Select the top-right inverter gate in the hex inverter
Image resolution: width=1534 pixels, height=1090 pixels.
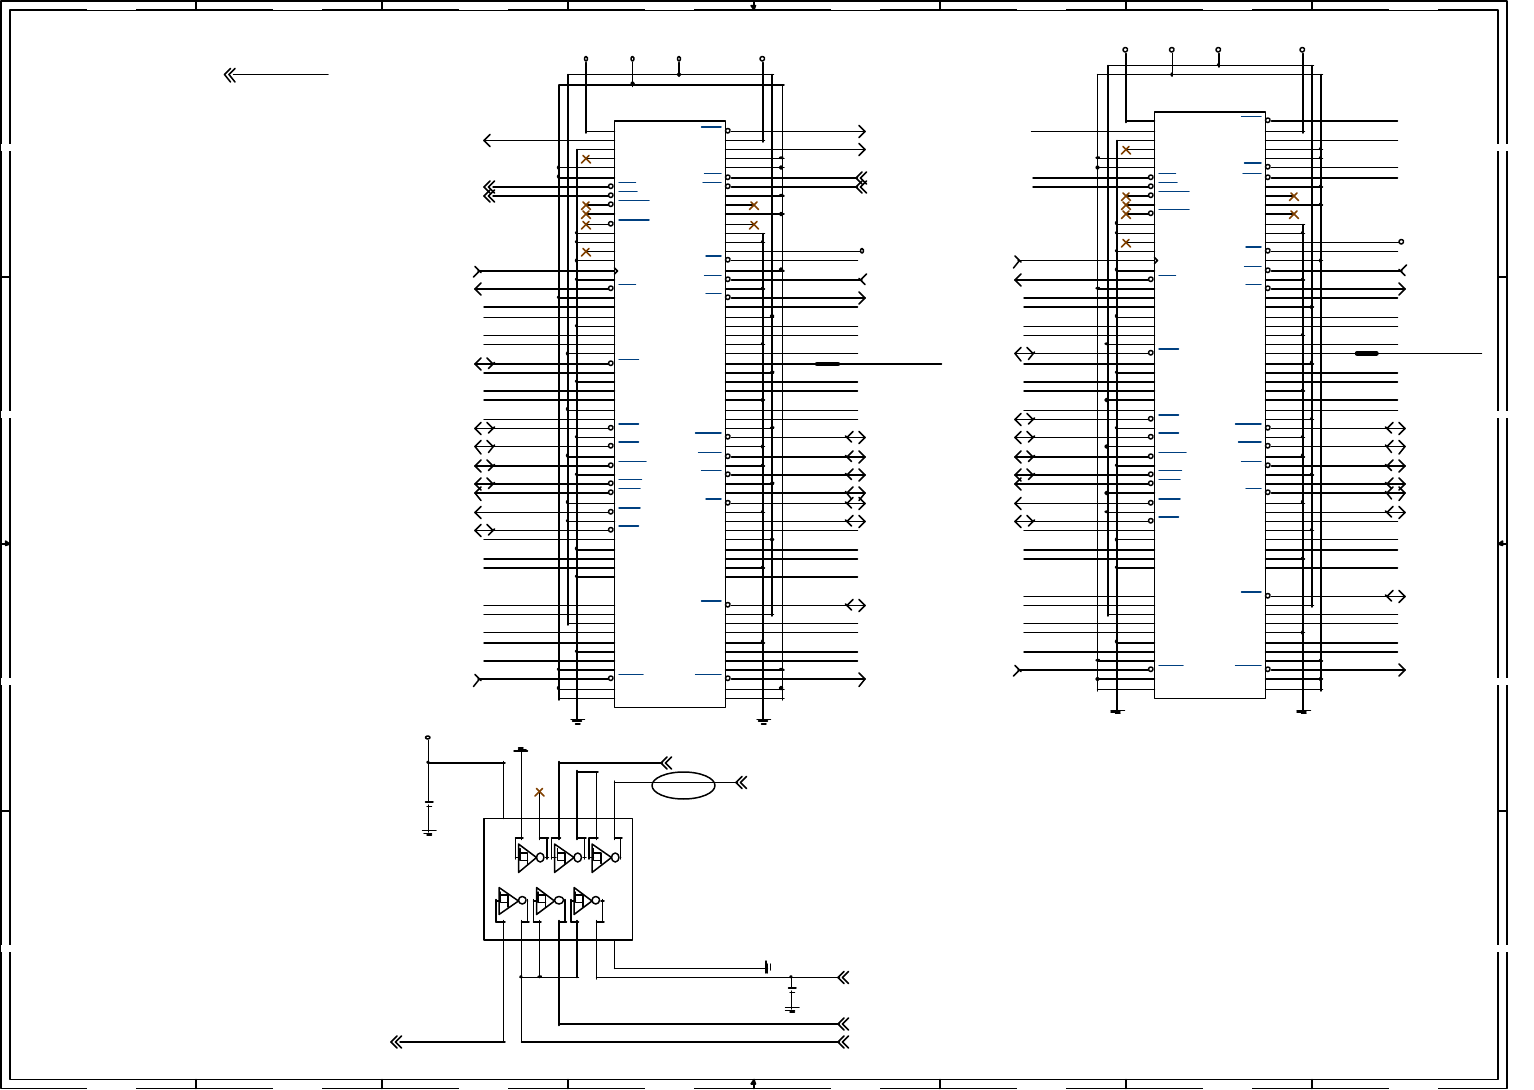click(604, 857)
